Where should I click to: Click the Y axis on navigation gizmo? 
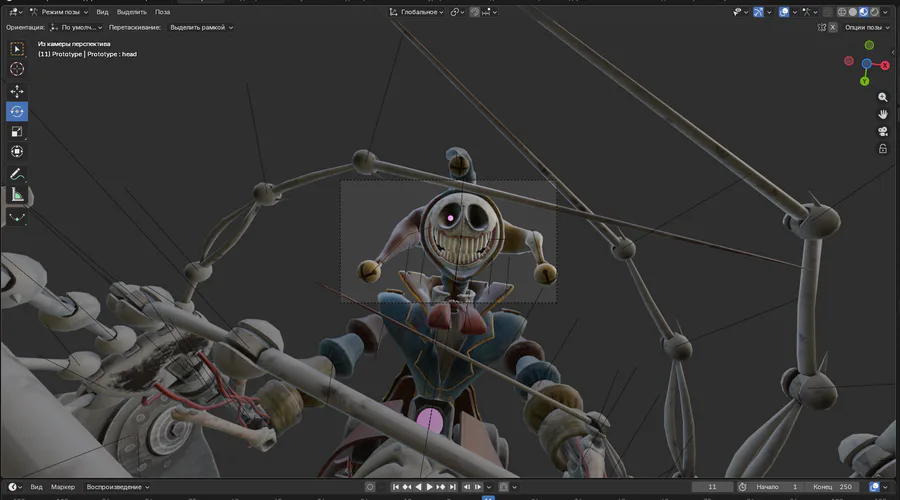point(864,82)
